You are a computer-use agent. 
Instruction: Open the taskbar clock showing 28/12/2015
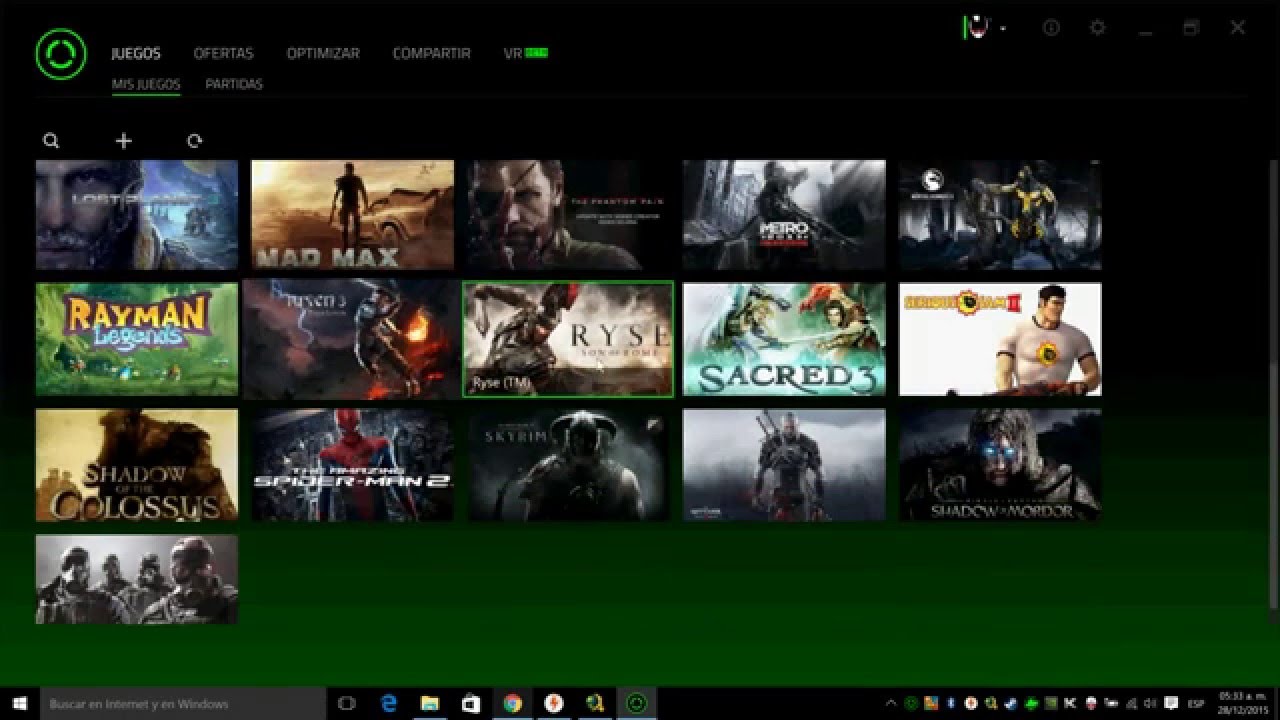[x=1241, y=704]
